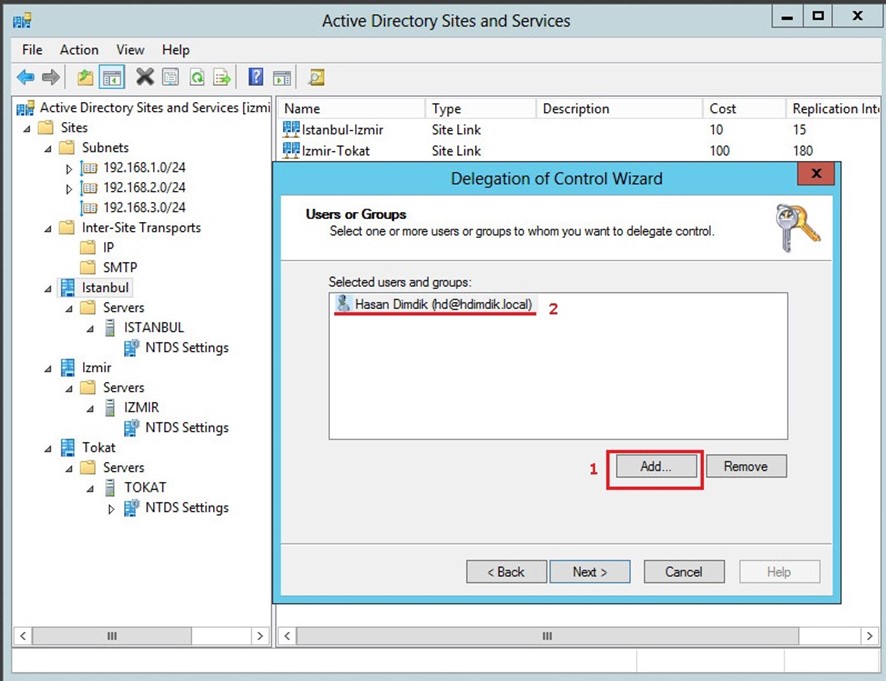Go Back in the Delegation wizard
The image size is (886, 681).
point(506,572)
